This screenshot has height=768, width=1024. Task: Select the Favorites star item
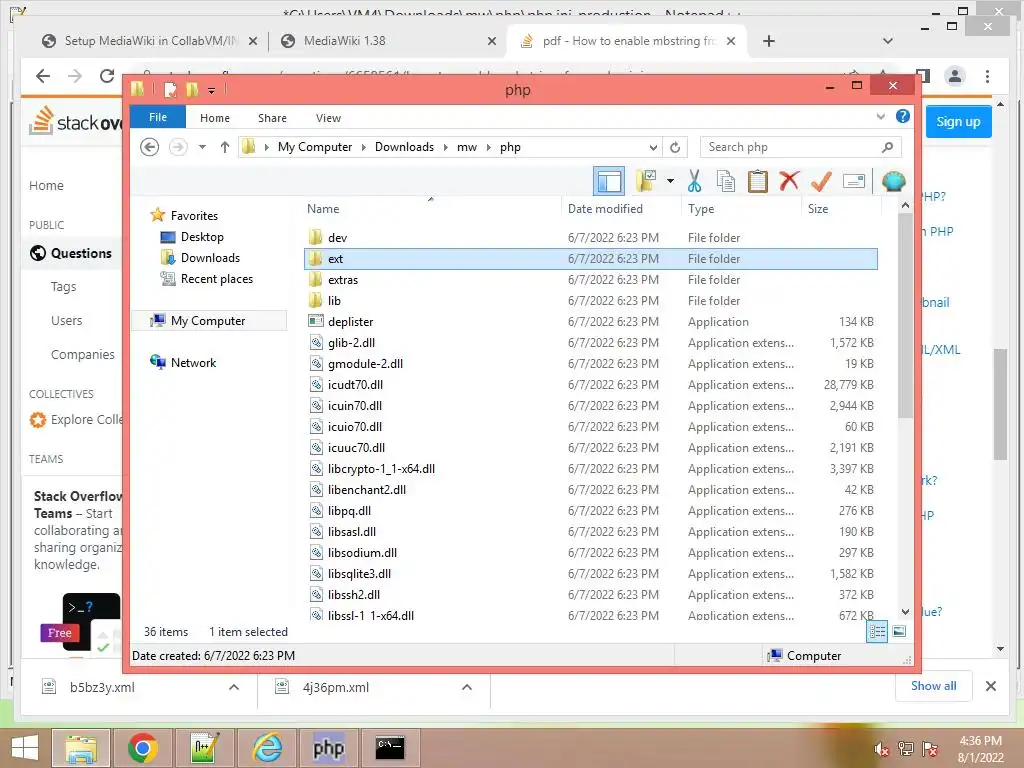click(194, 216)
